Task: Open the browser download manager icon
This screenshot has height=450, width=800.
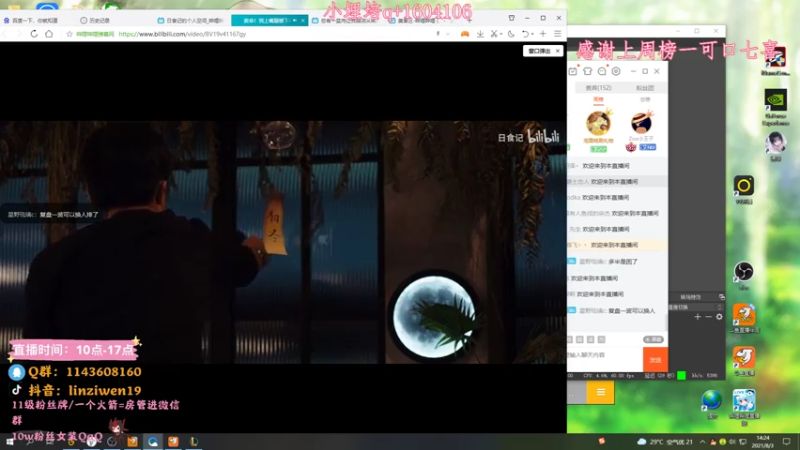Action: [x=480, y=34]
